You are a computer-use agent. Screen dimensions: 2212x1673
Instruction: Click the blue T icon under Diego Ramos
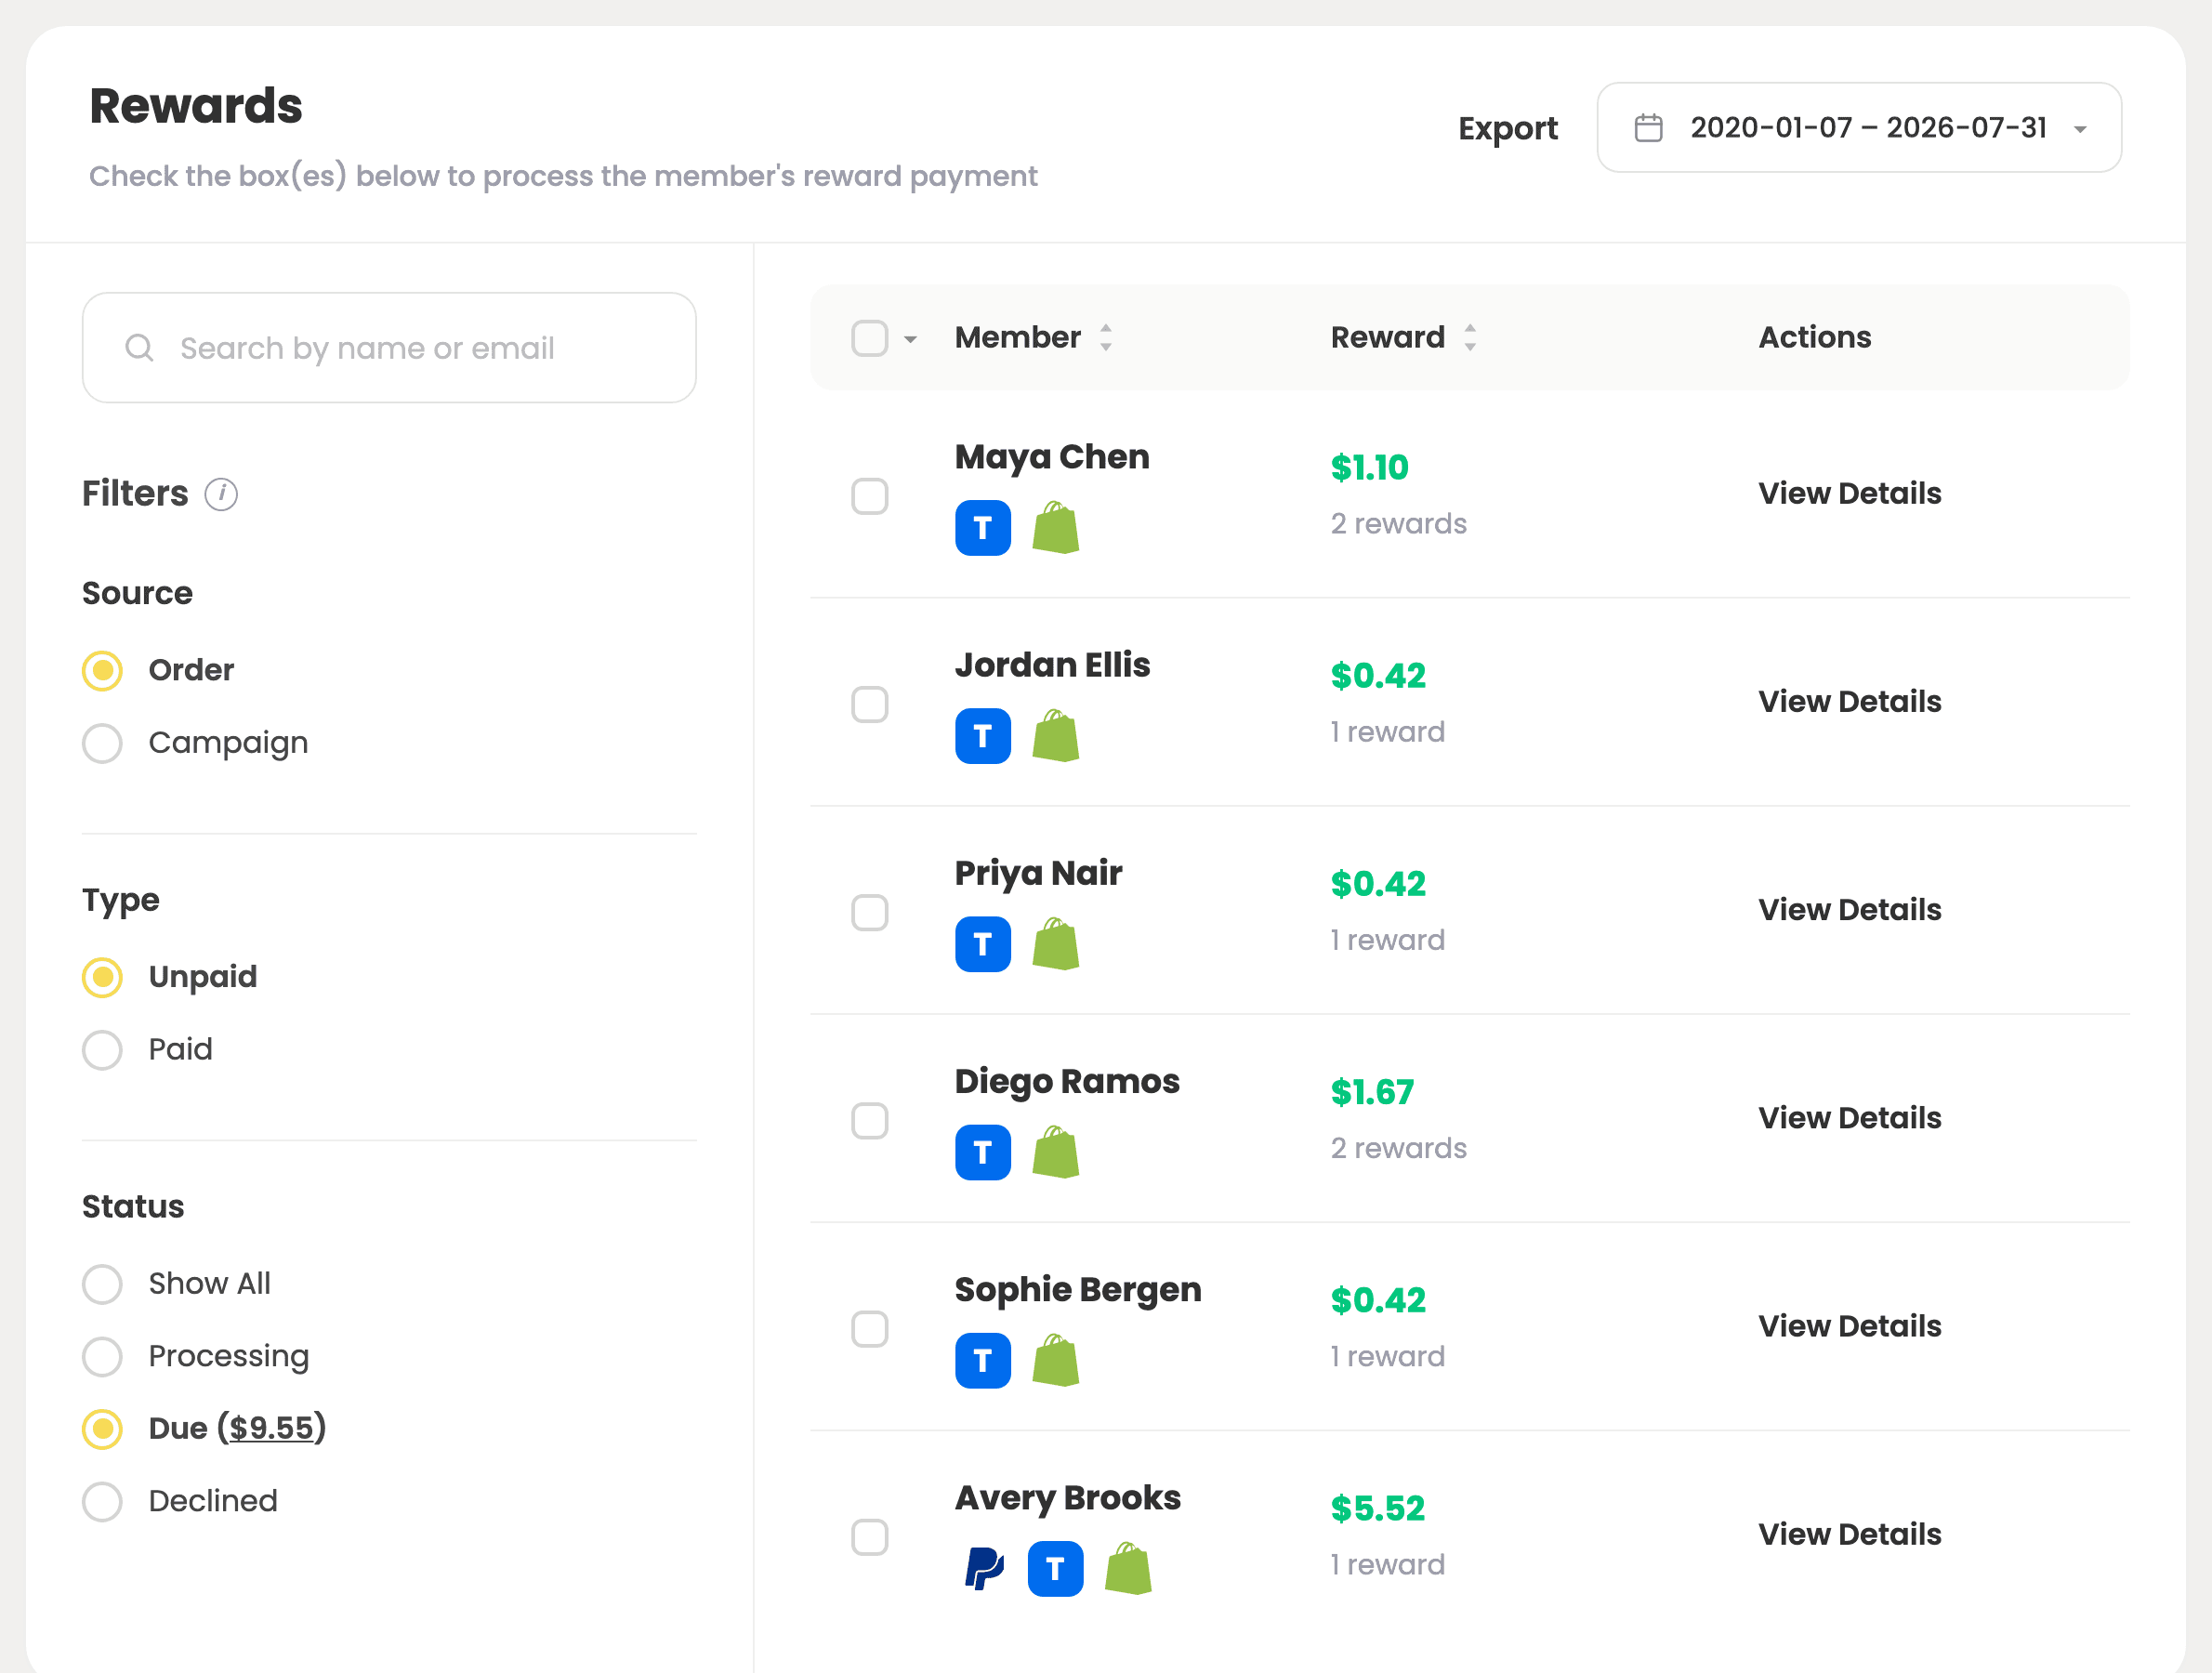pyautogui.click(x=982, y=1152)
